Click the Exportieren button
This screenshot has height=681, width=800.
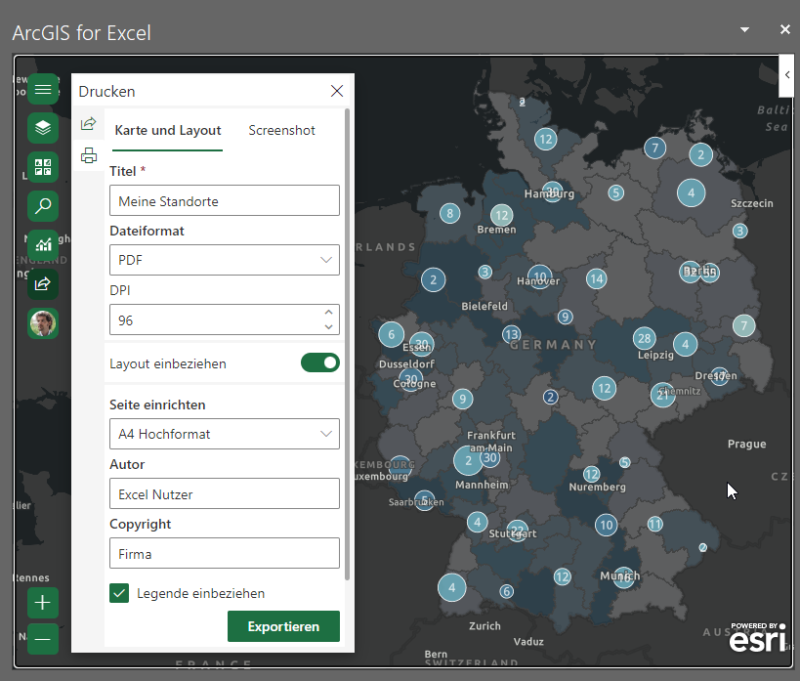click(283, 625)
